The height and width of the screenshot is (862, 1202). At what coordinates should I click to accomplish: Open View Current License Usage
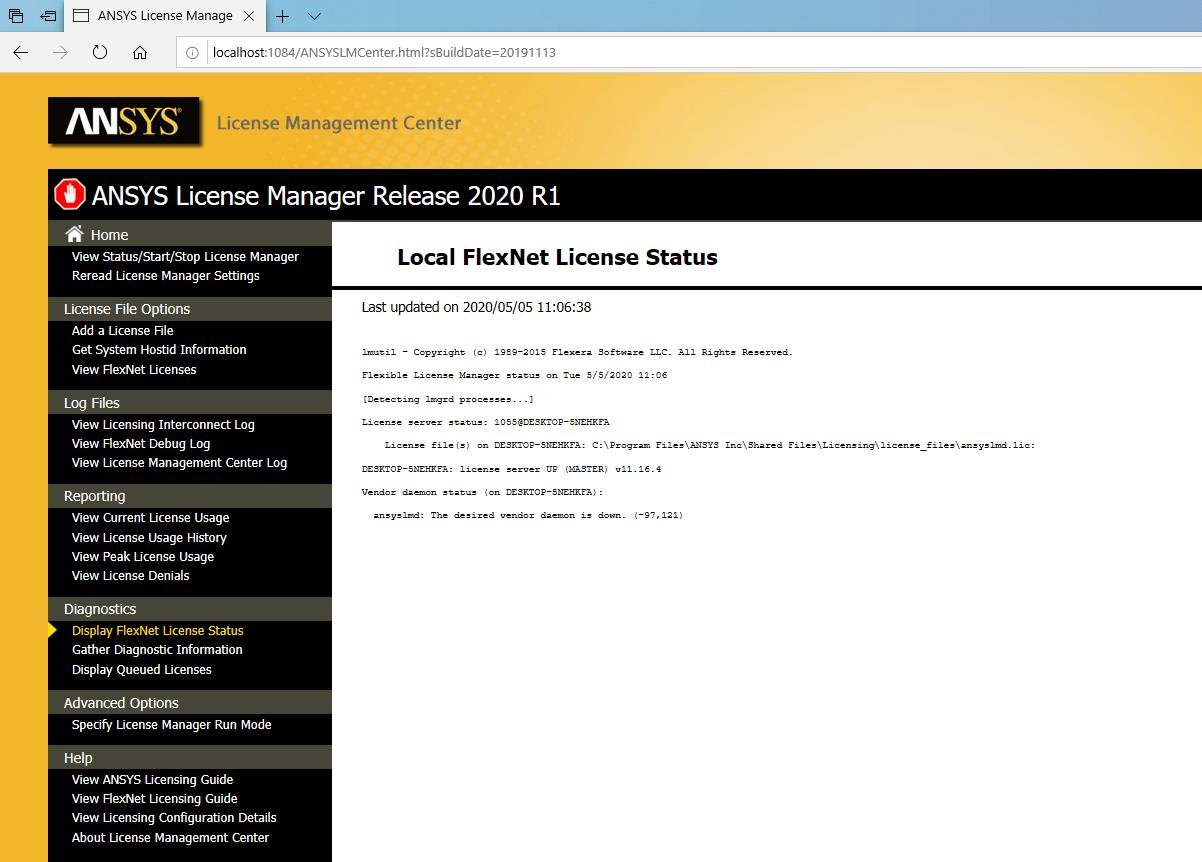point(150,518)
